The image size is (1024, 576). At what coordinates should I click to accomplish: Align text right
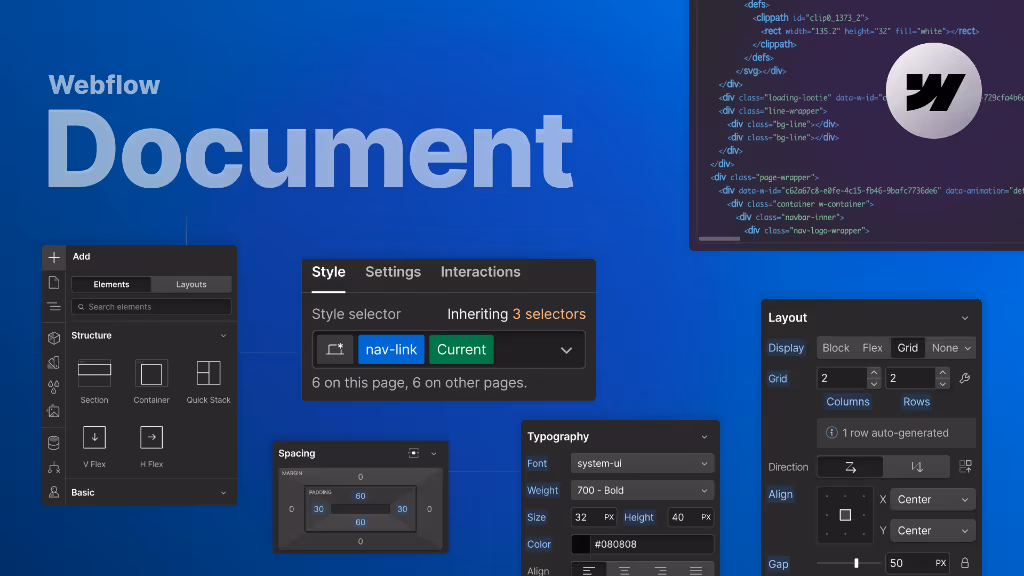[x=660, y=570]
